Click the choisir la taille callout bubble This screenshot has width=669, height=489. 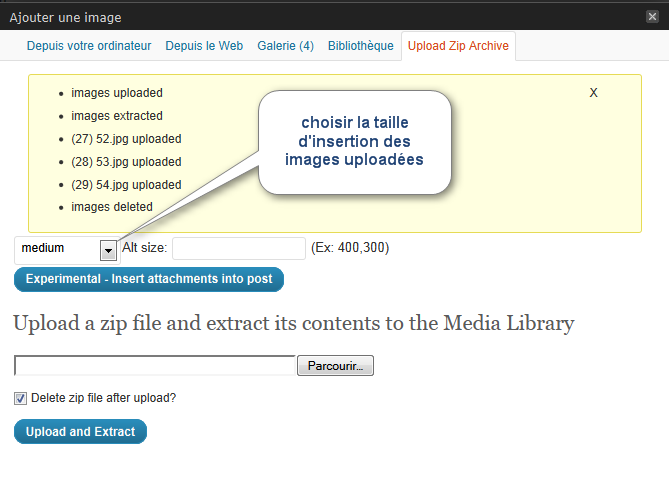[355, 142]
